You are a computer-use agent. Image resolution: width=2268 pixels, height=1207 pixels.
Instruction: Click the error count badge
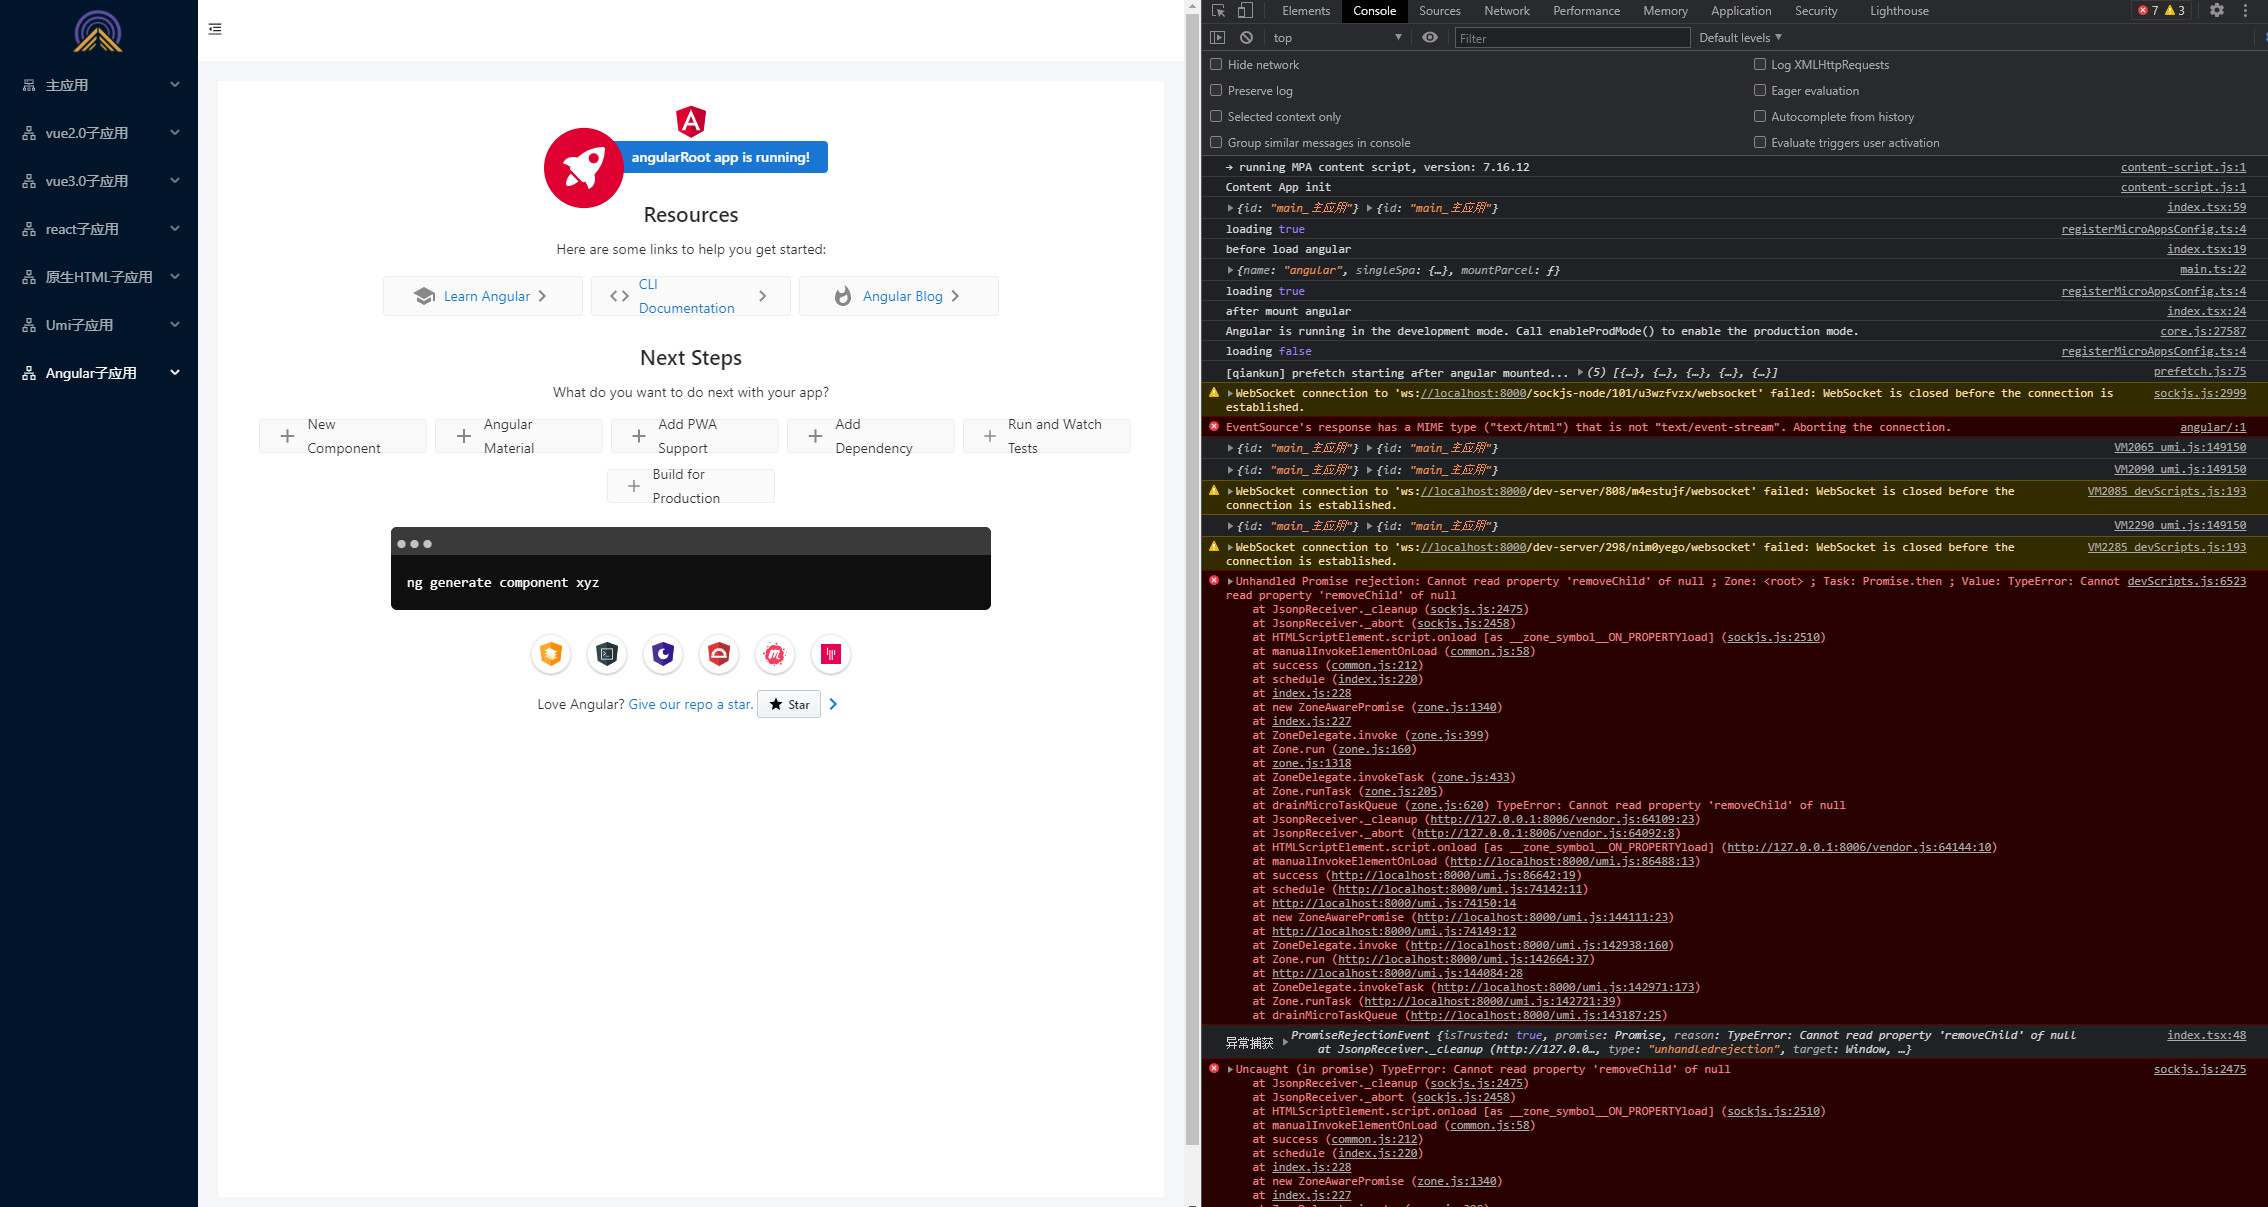(2148, 11)
